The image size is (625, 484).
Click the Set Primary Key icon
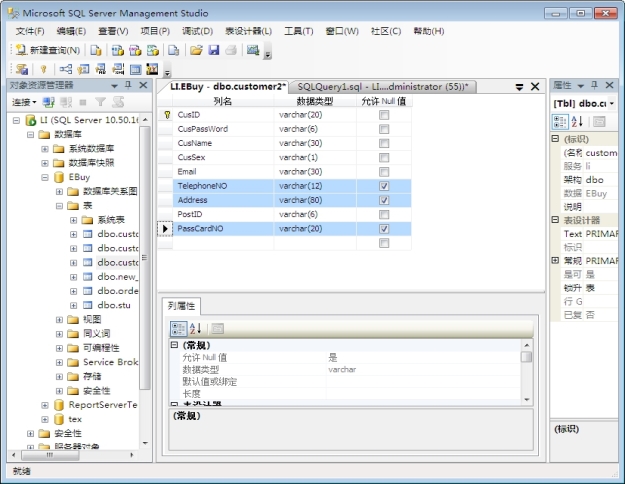43,69
